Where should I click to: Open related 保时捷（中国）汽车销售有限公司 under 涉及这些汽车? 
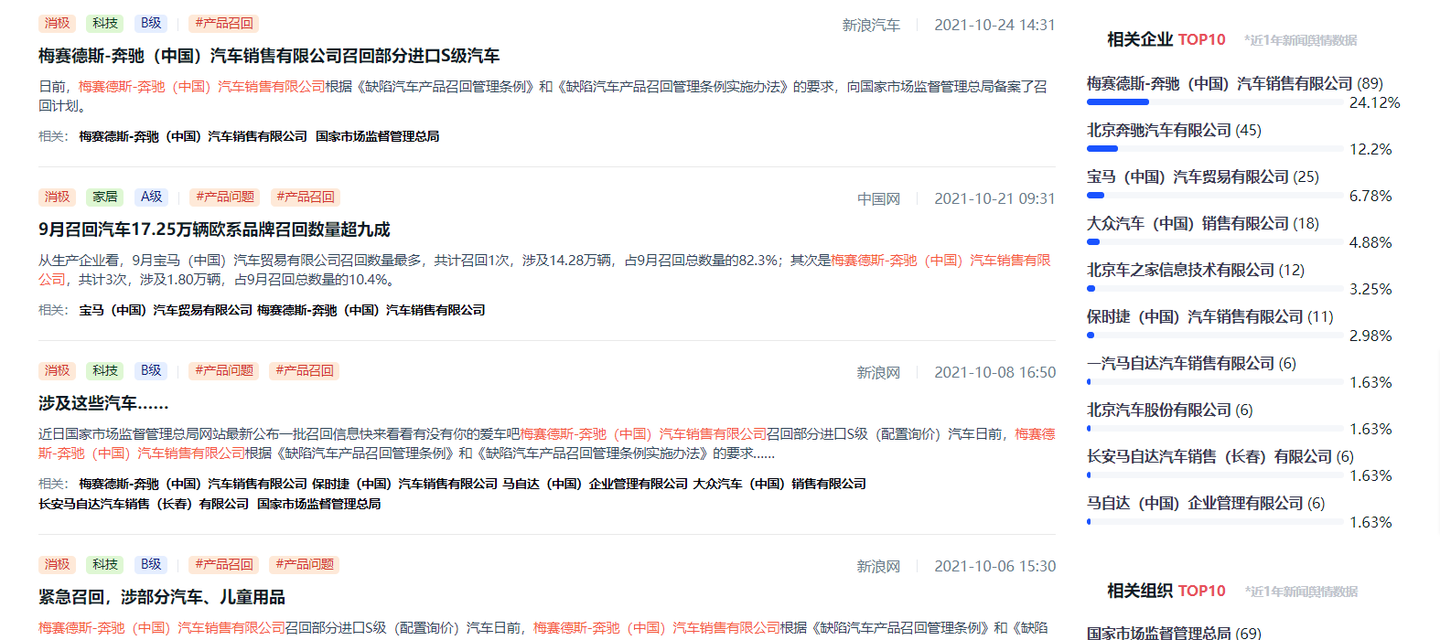pyautogui.click(x=405, y=484)
